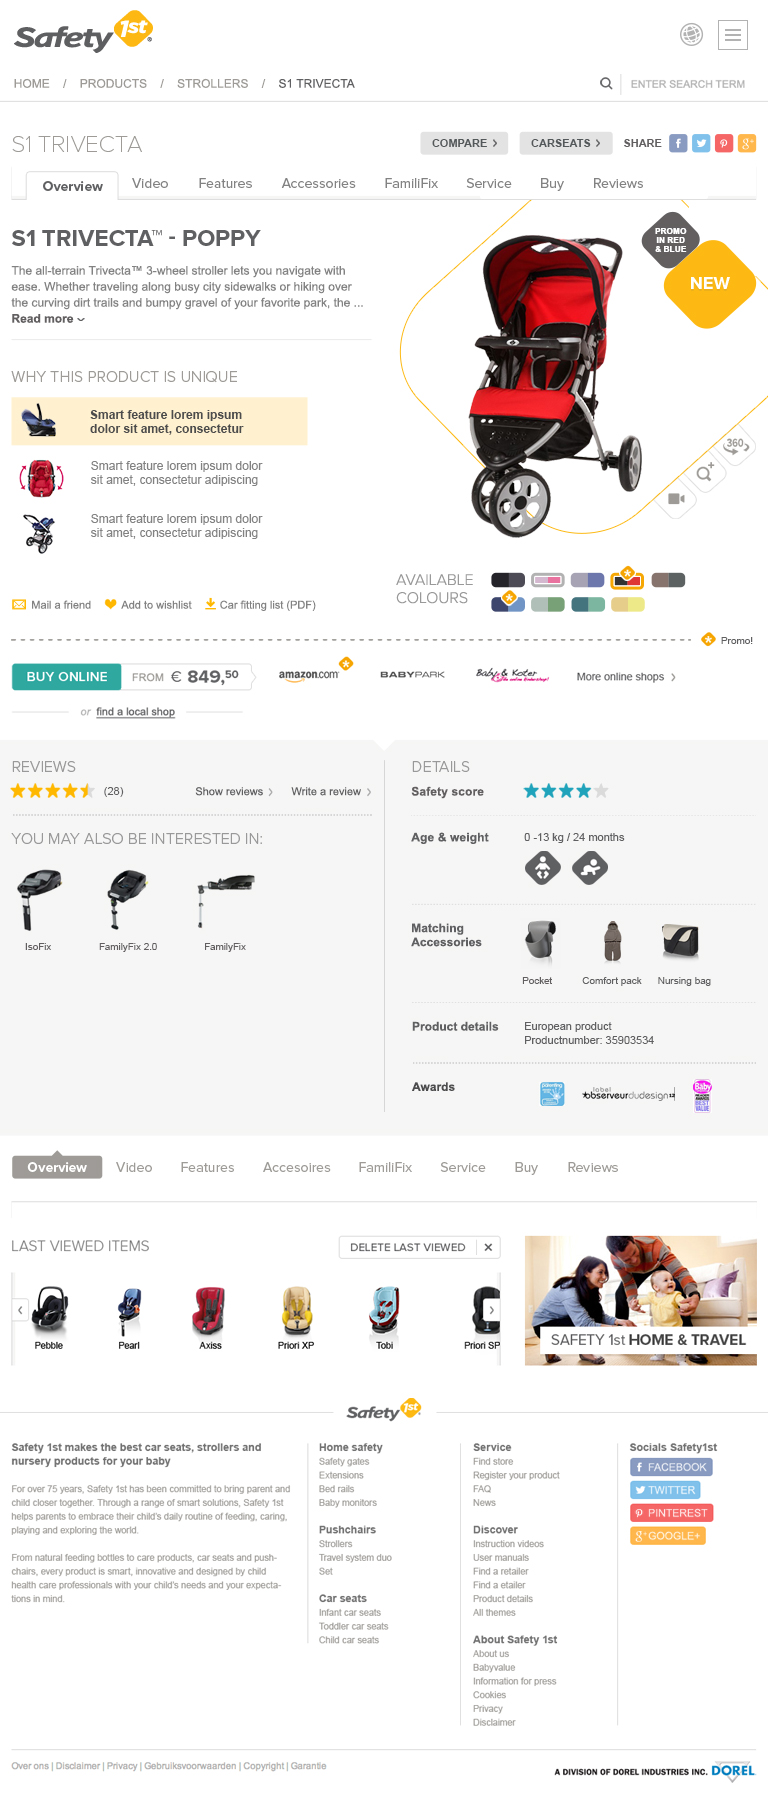Share on Pinterest via the share icon
The height and width of the screenshot is (1800, 768).
pos(724,143)
